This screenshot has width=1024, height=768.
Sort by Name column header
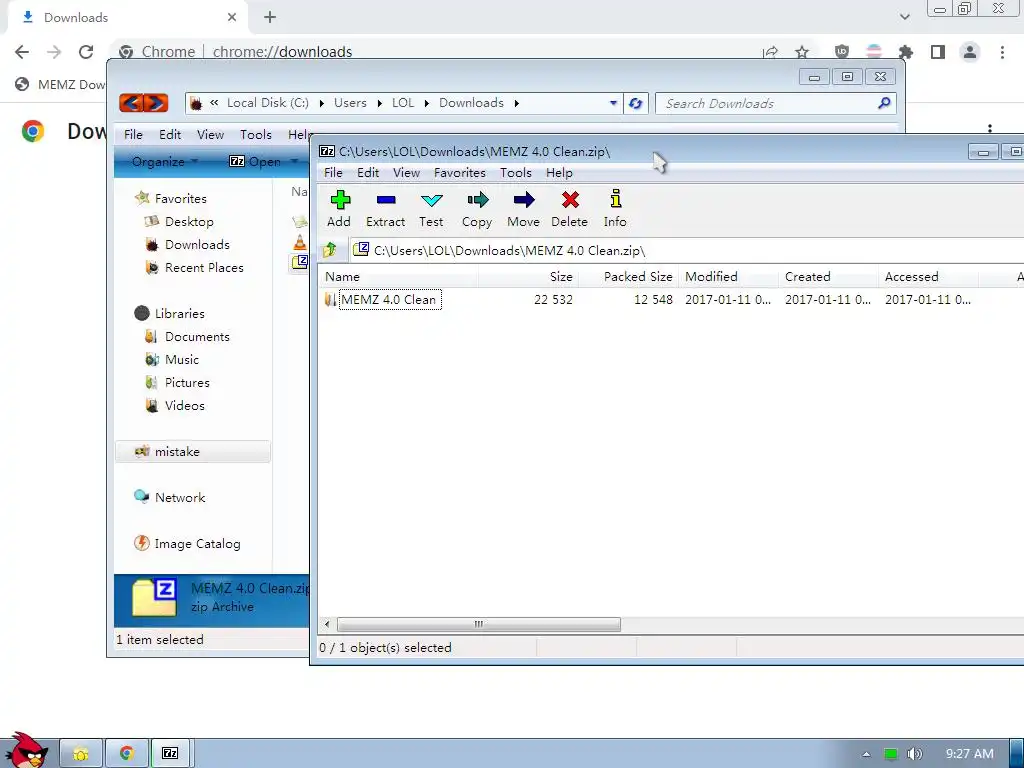(398, 277)
